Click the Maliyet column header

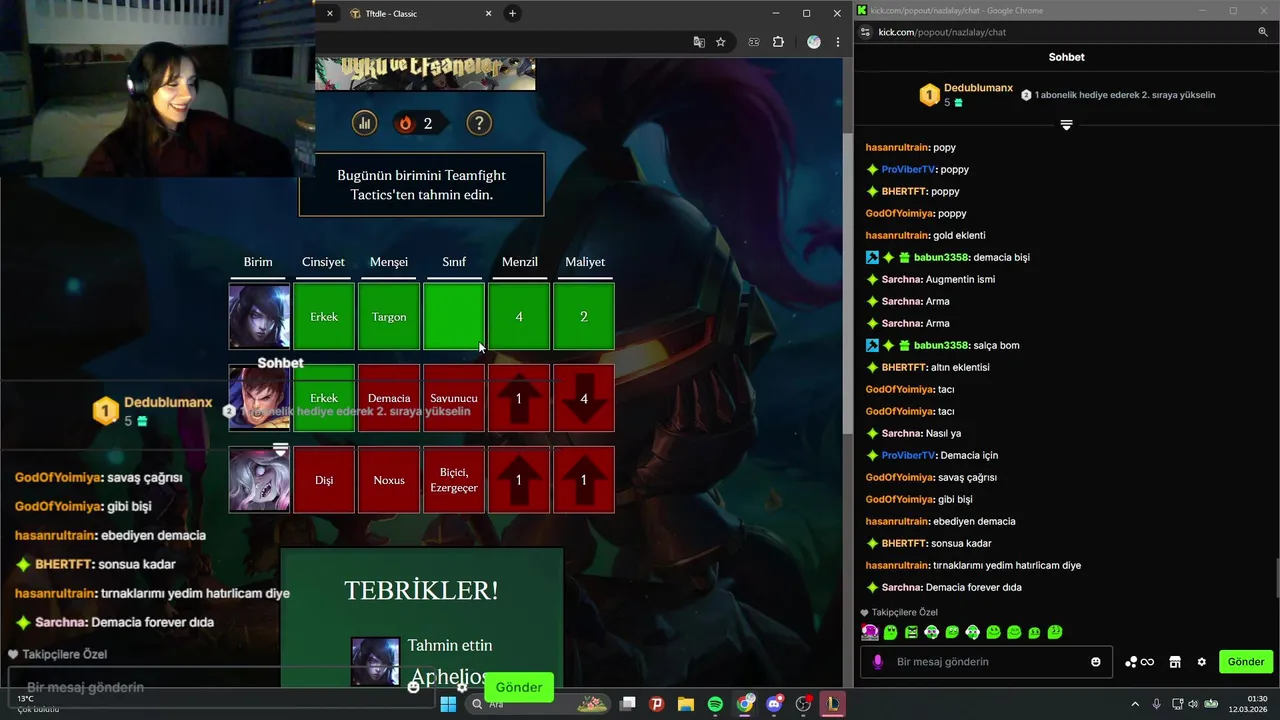coord(585,262)
